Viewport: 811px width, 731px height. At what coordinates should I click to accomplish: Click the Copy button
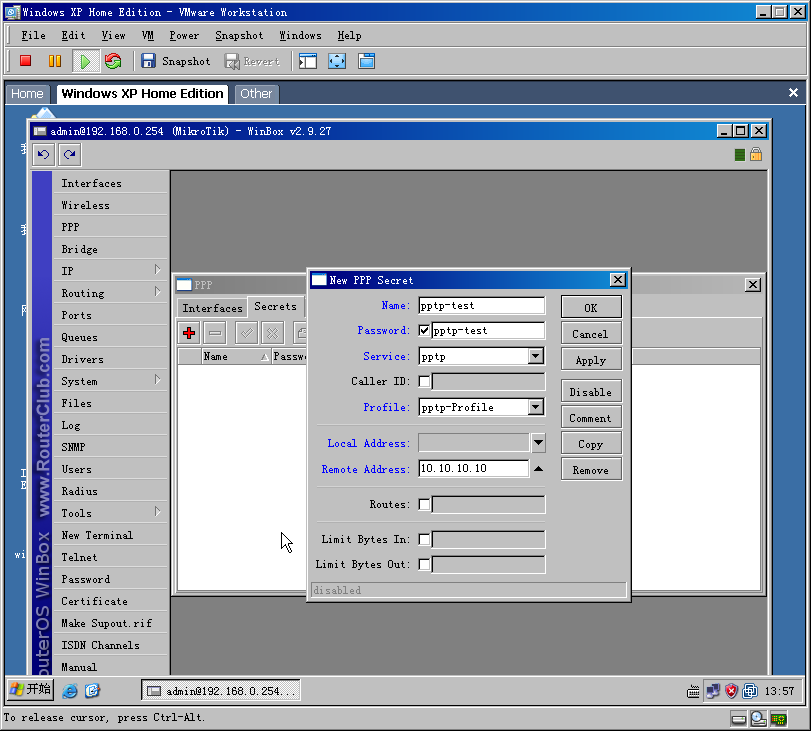click(x=591, y=444)
